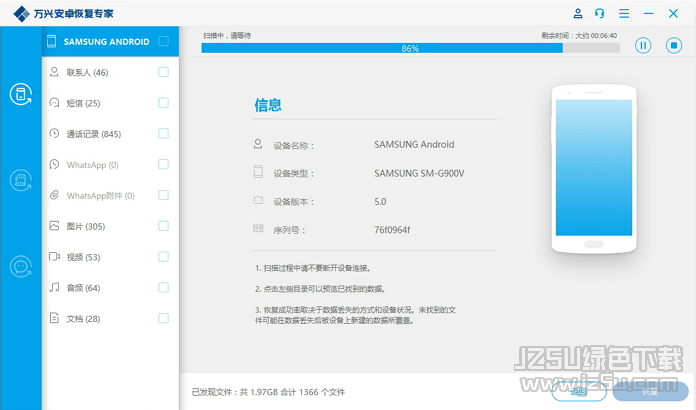Click the video icon for 视频
This screenshot has height=410, width=696.
tap(54, 256)
